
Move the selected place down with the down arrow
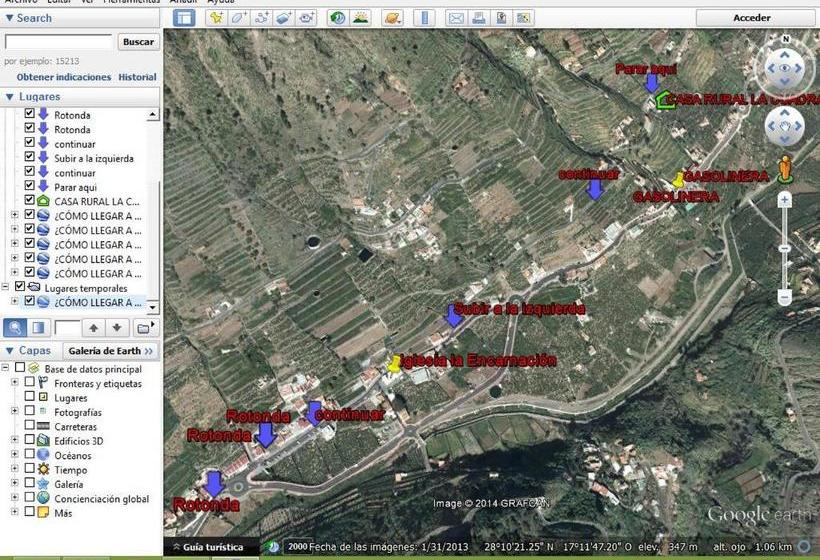(x=117, y=328)
